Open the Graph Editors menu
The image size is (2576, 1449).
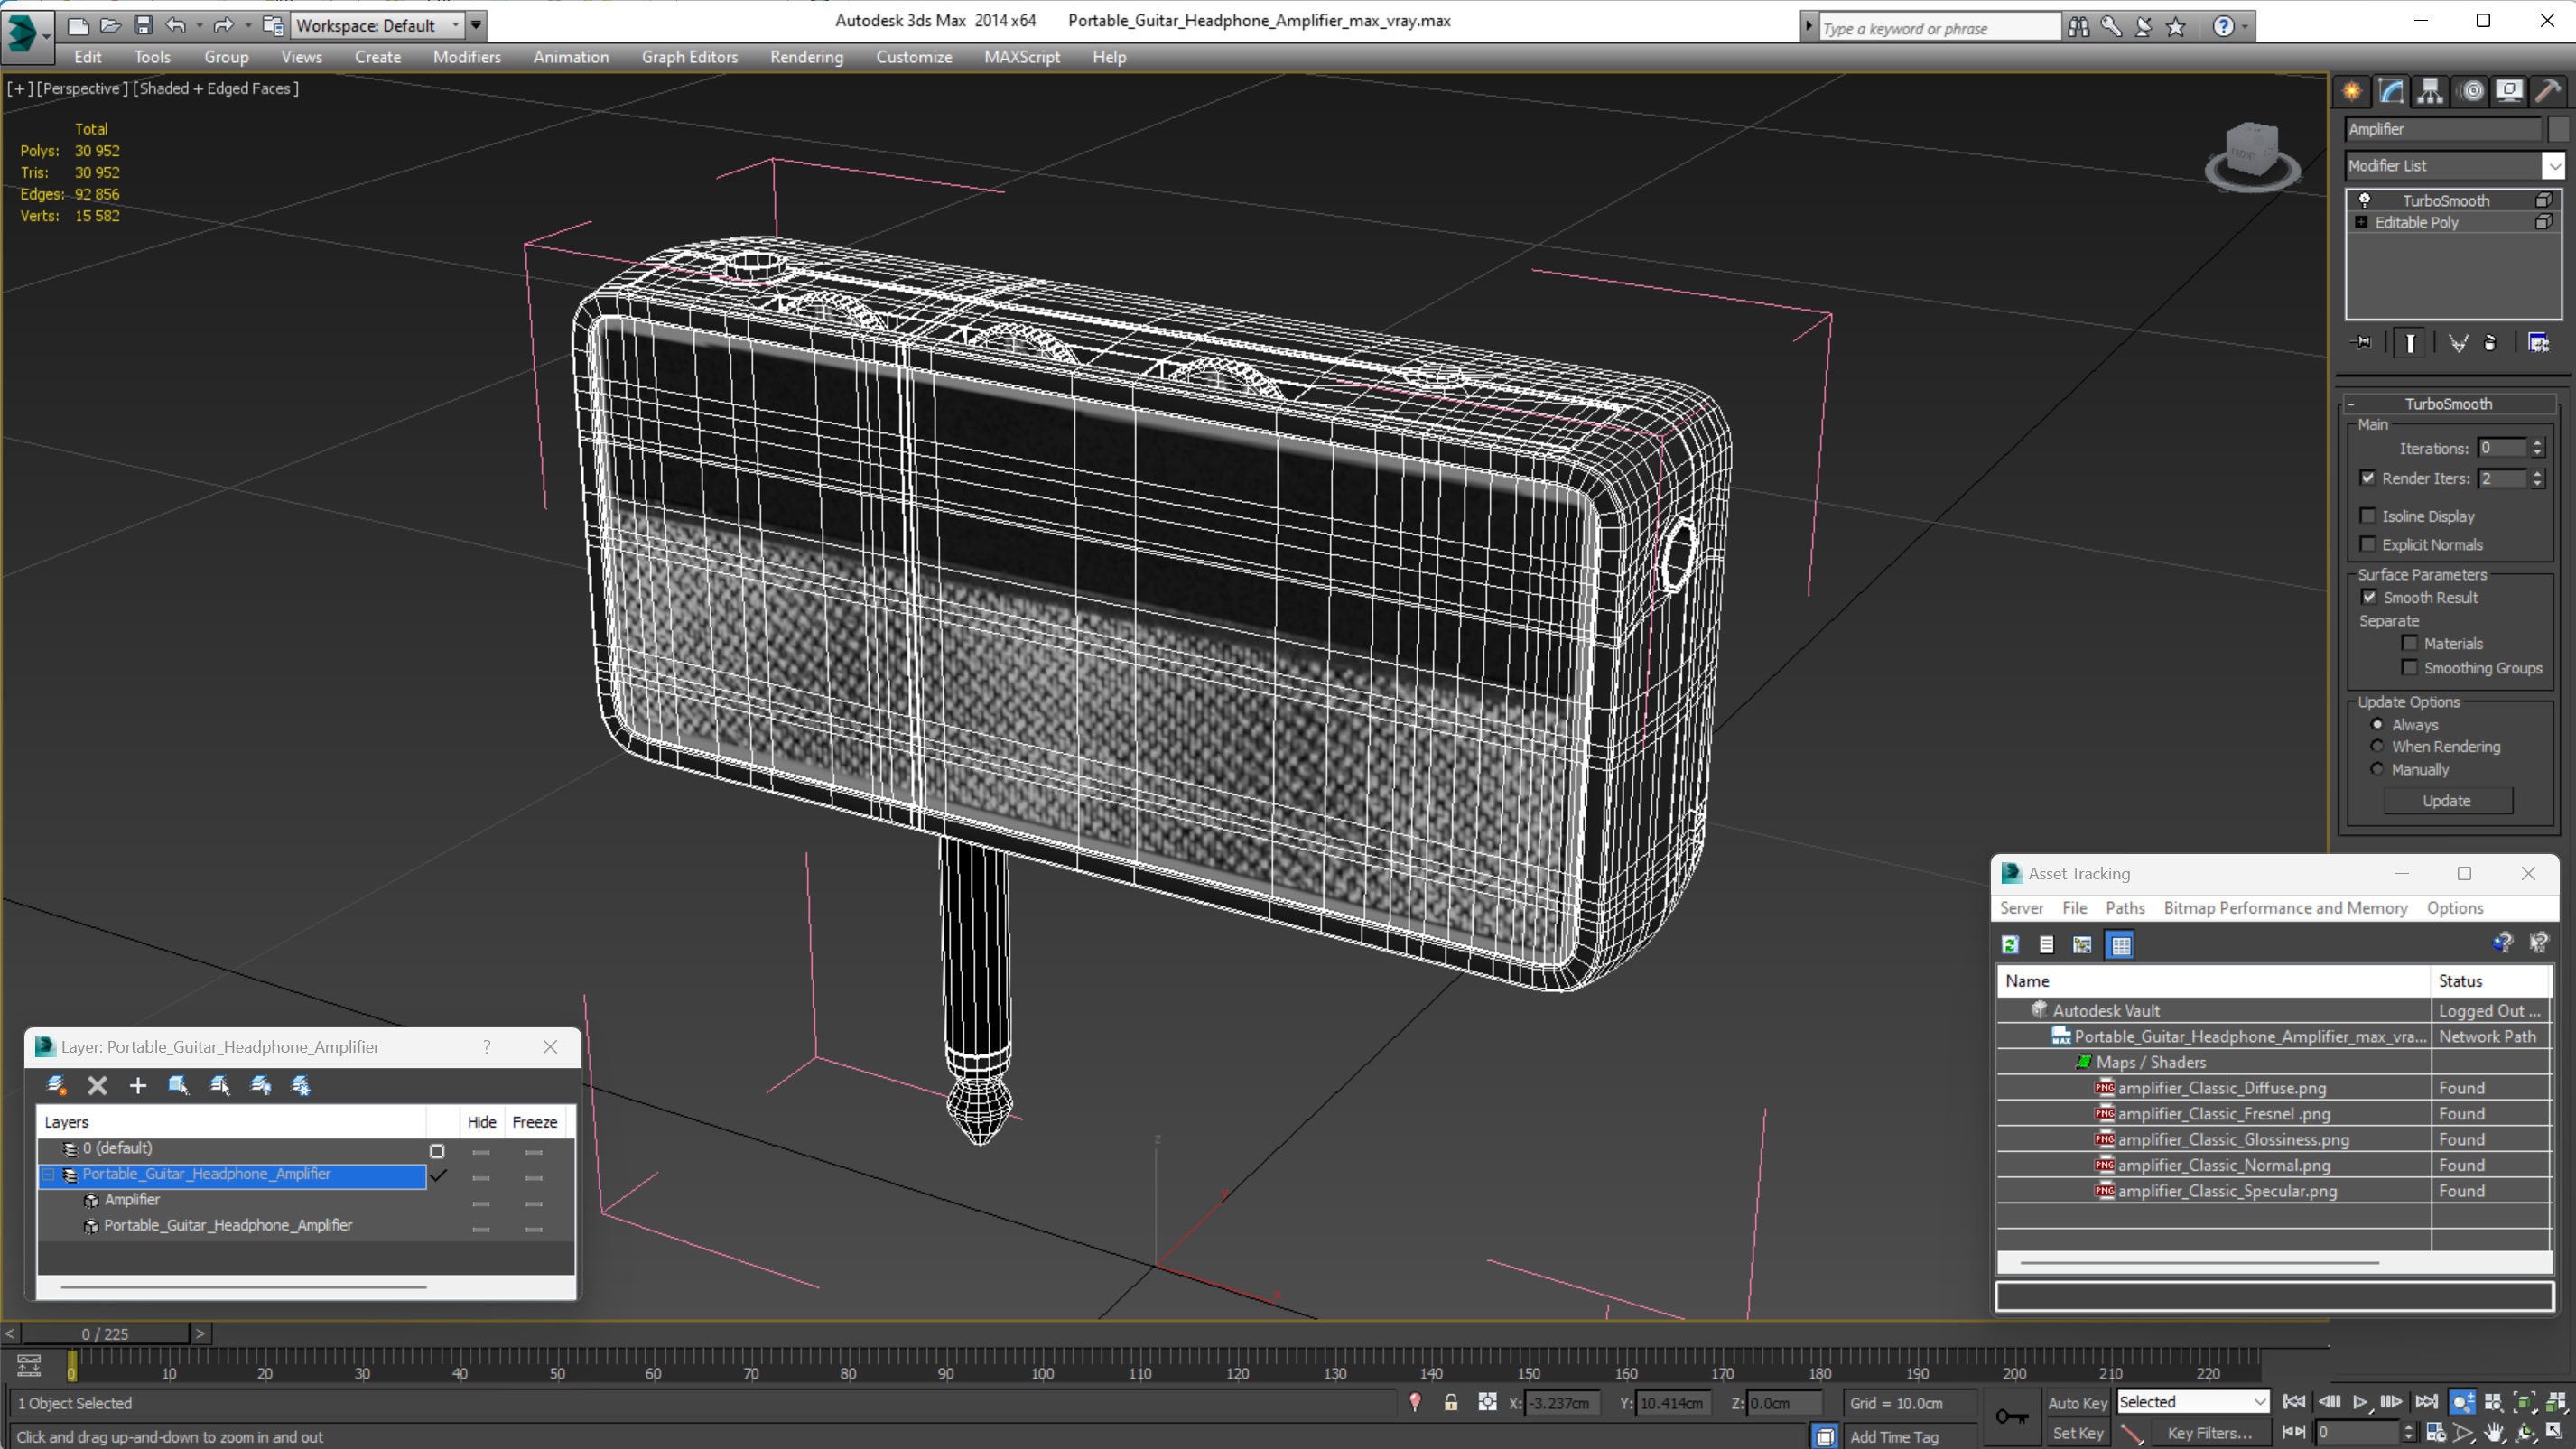pyautogui.click(x=689, y=57)
